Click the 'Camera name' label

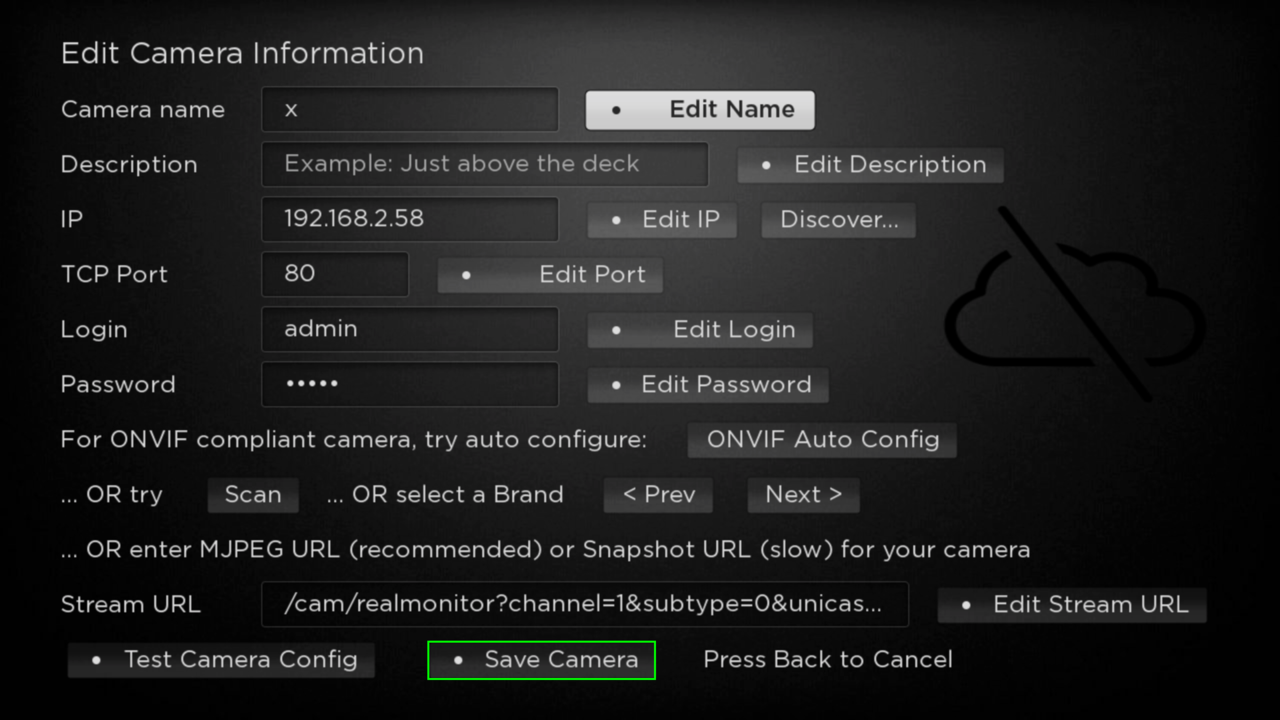143,110
